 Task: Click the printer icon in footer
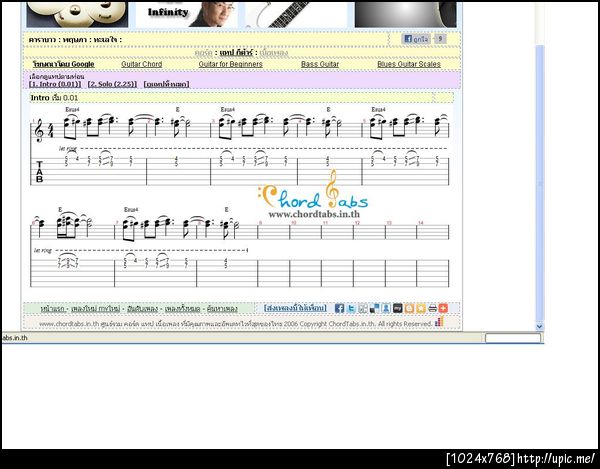432,308
